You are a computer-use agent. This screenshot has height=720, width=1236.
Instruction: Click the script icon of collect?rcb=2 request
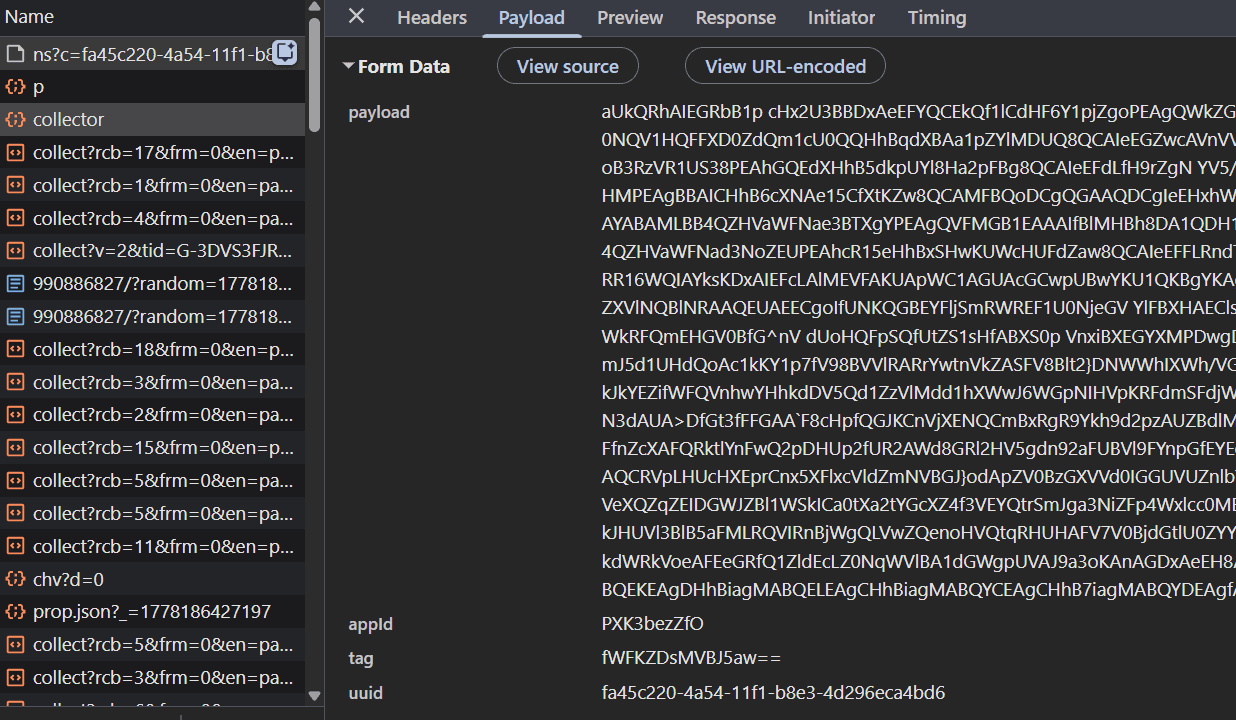click(x=15, y=415)
